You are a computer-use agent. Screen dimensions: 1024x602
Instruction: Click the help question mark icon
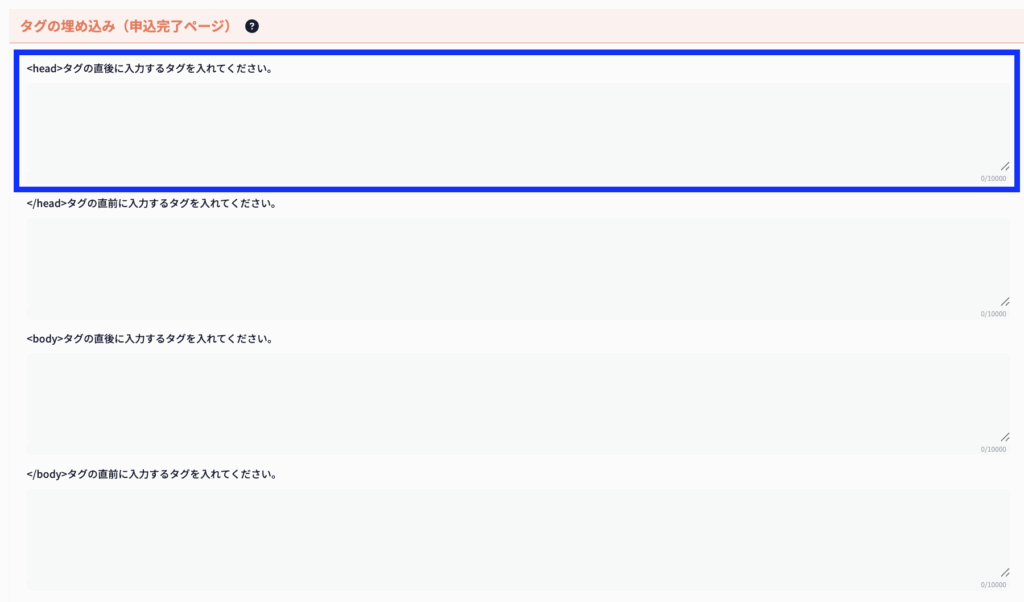(x=252, y=26)
